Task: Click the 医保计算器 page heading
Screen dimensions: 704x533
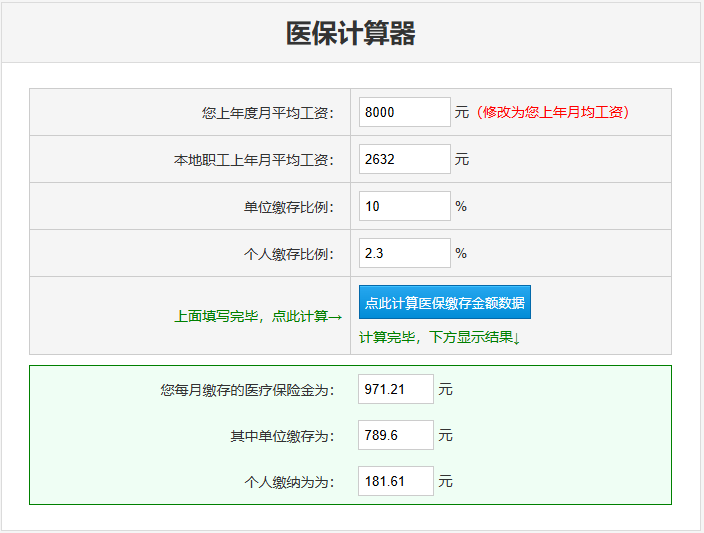Action: 350,33
